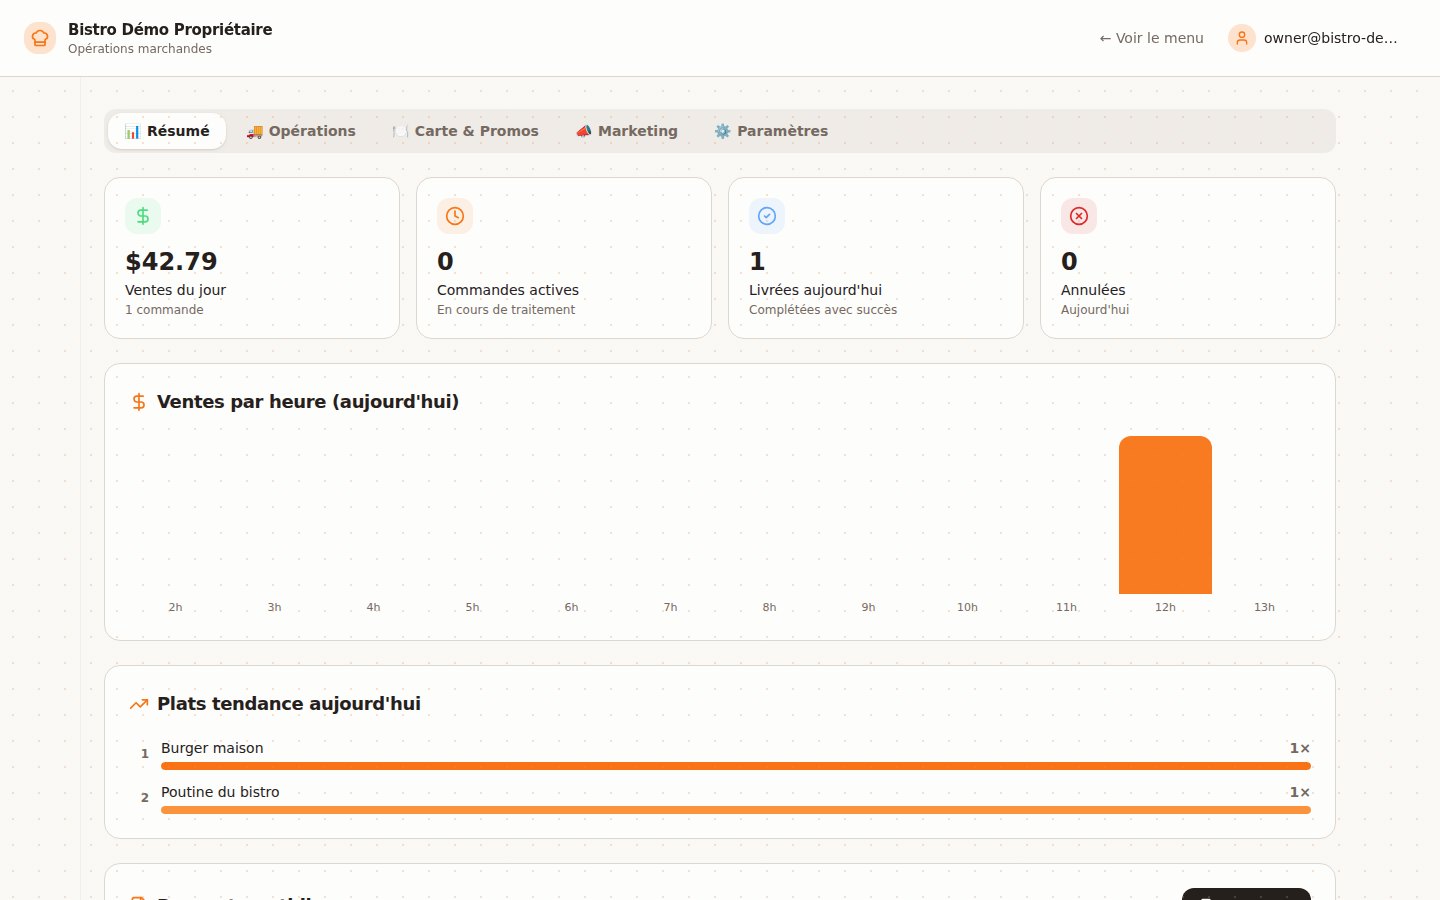Viewport: 1440px width, 900px height.
Task: Go to the Carte & Promos tab
Action: pyautogui.click(x=465, y=131)
